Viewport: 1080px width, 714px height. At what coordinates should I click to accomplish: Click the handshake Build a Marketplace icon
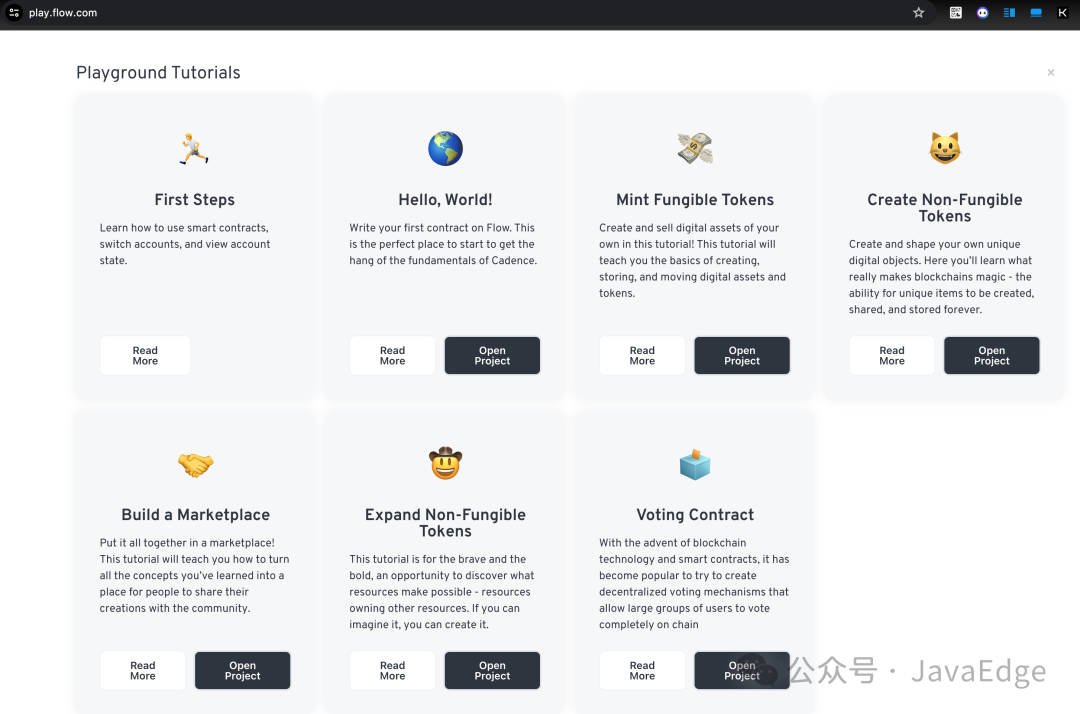(x=196, y=464)
